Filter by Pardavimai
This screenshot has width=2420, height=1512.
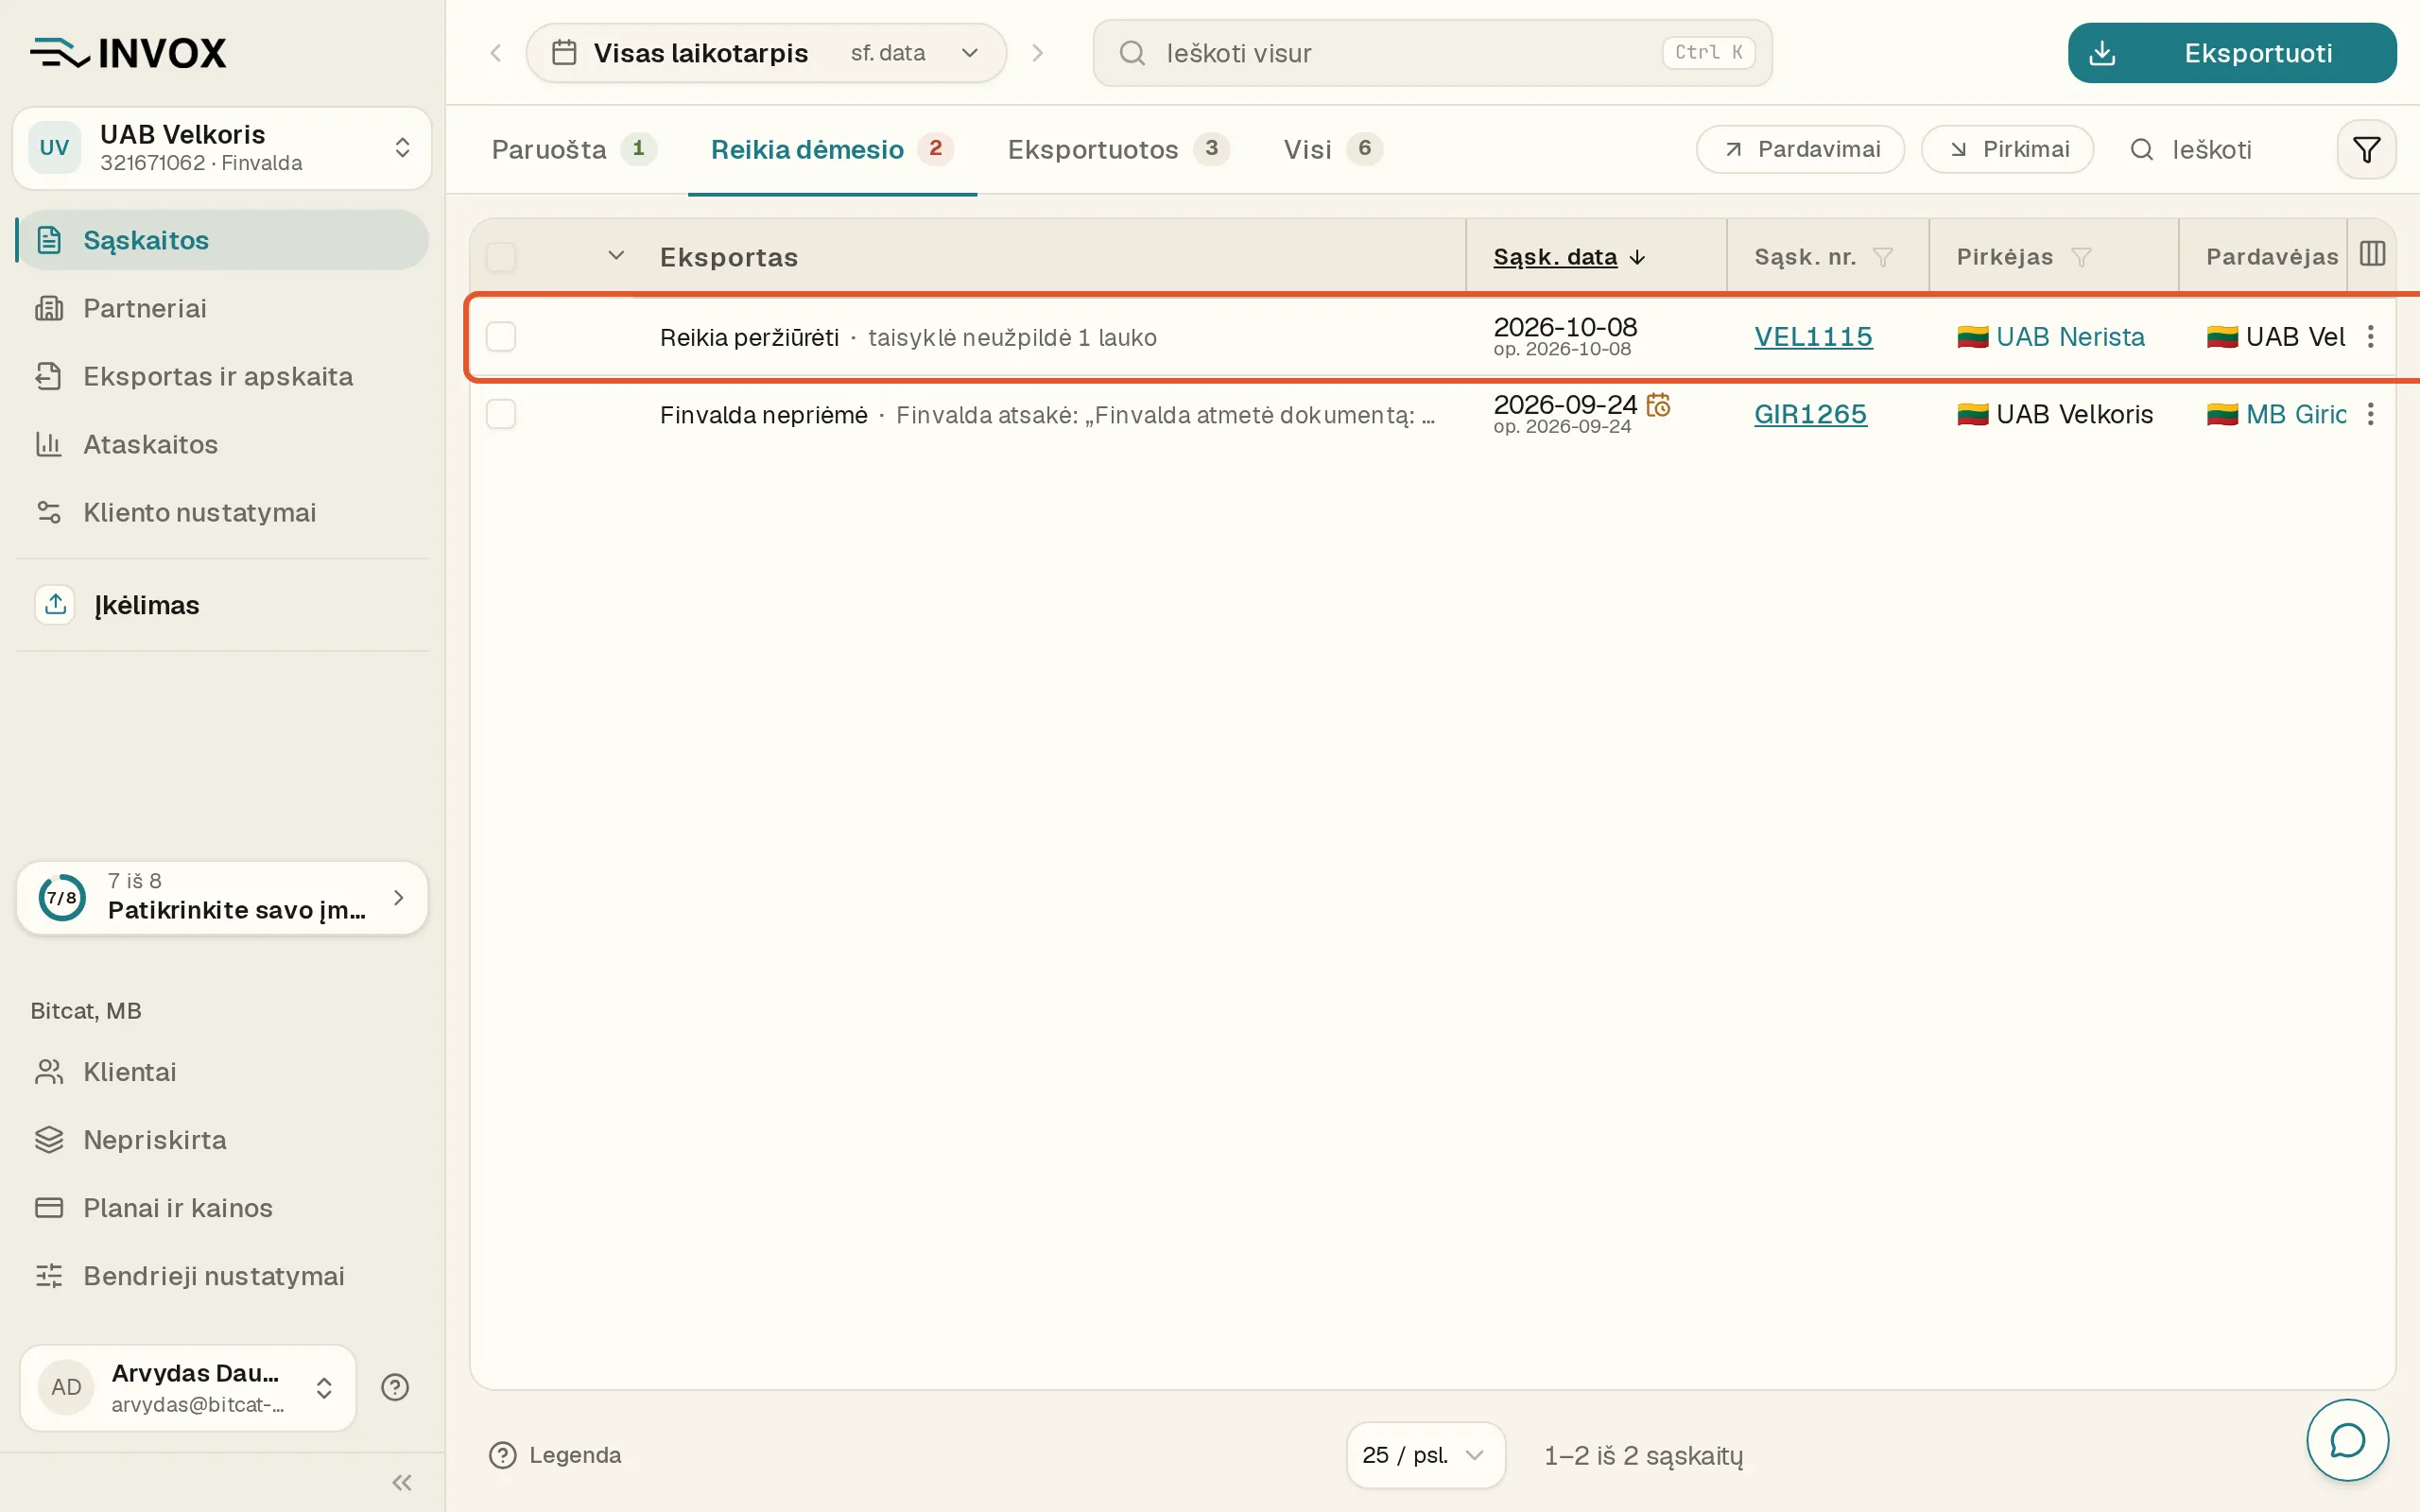click(x=1800, y=149)
